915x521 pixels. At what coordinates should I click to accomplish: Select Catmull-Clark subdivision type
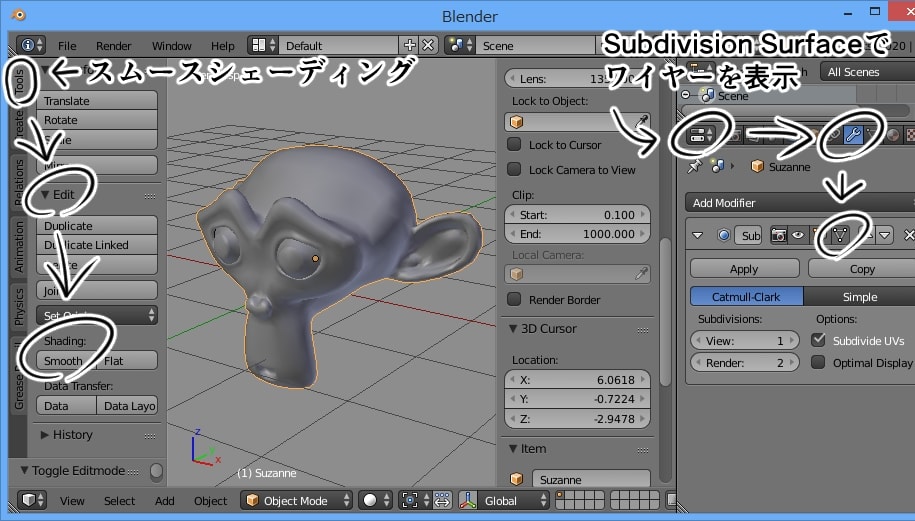pos(746,296)
